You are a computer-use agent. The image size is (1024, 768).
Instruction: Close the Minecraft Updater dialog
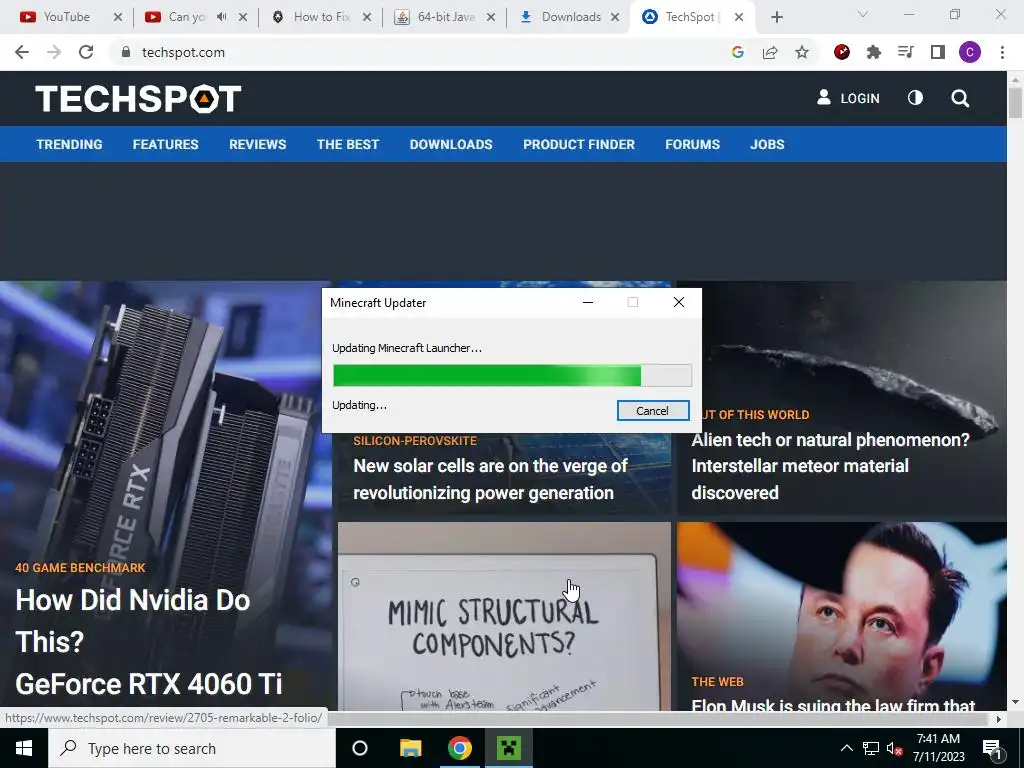[679, 302]
